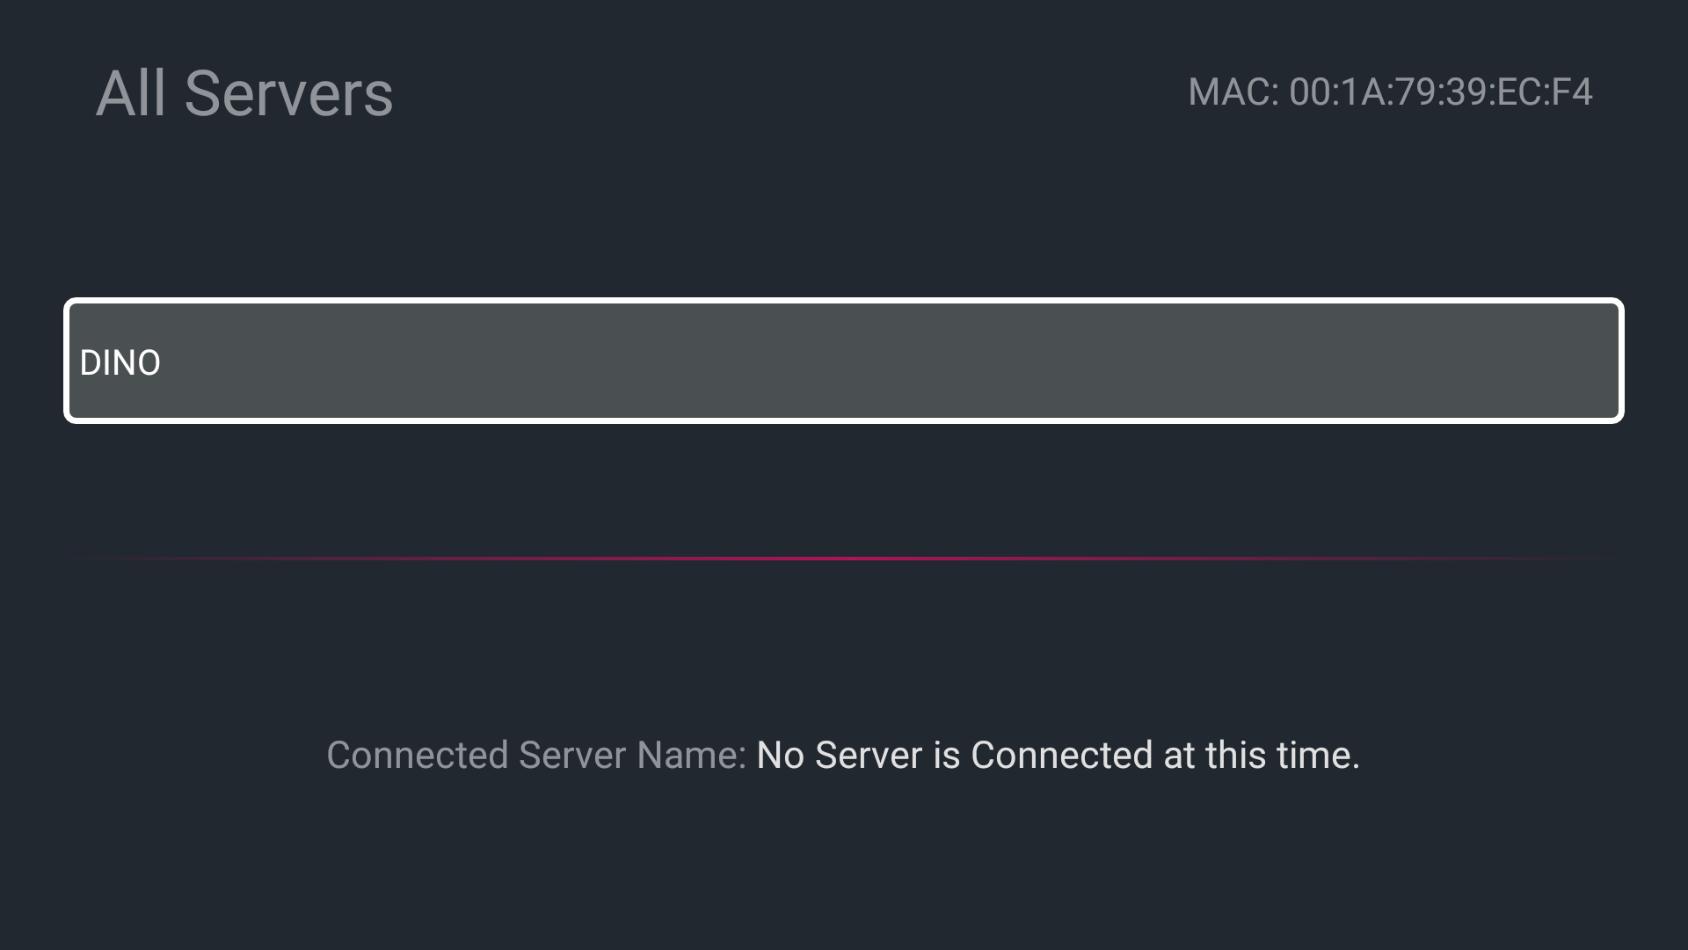Click the word "All" in the title

point(131,94)
